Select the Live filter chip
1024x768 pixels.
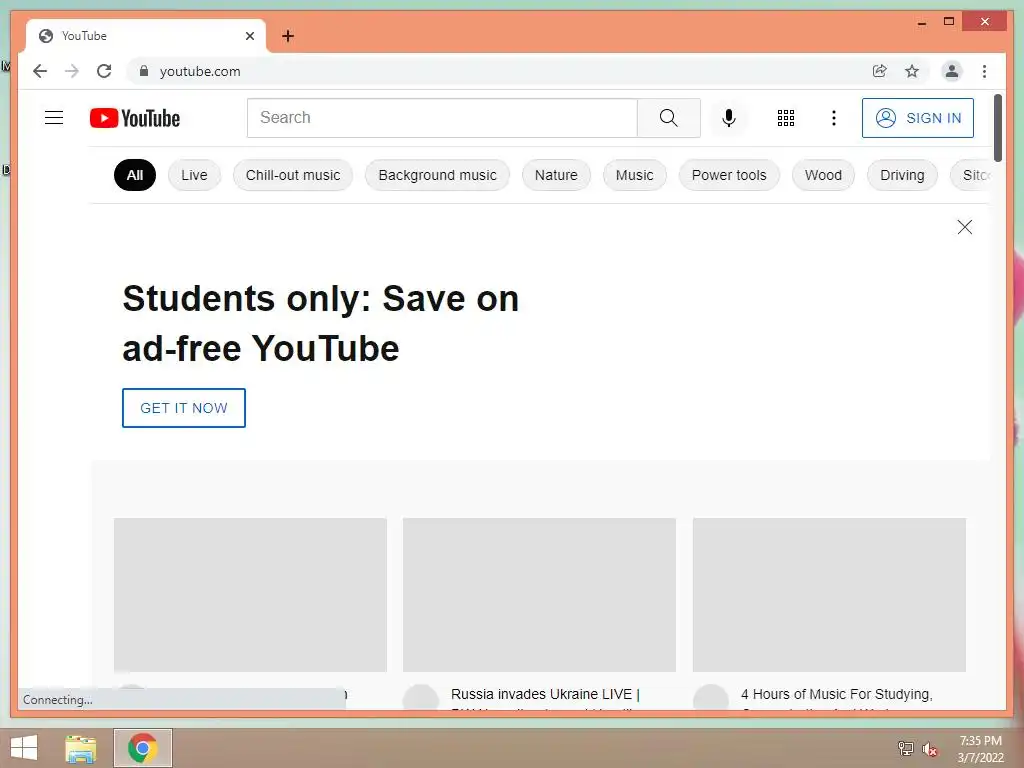point(194,175)
